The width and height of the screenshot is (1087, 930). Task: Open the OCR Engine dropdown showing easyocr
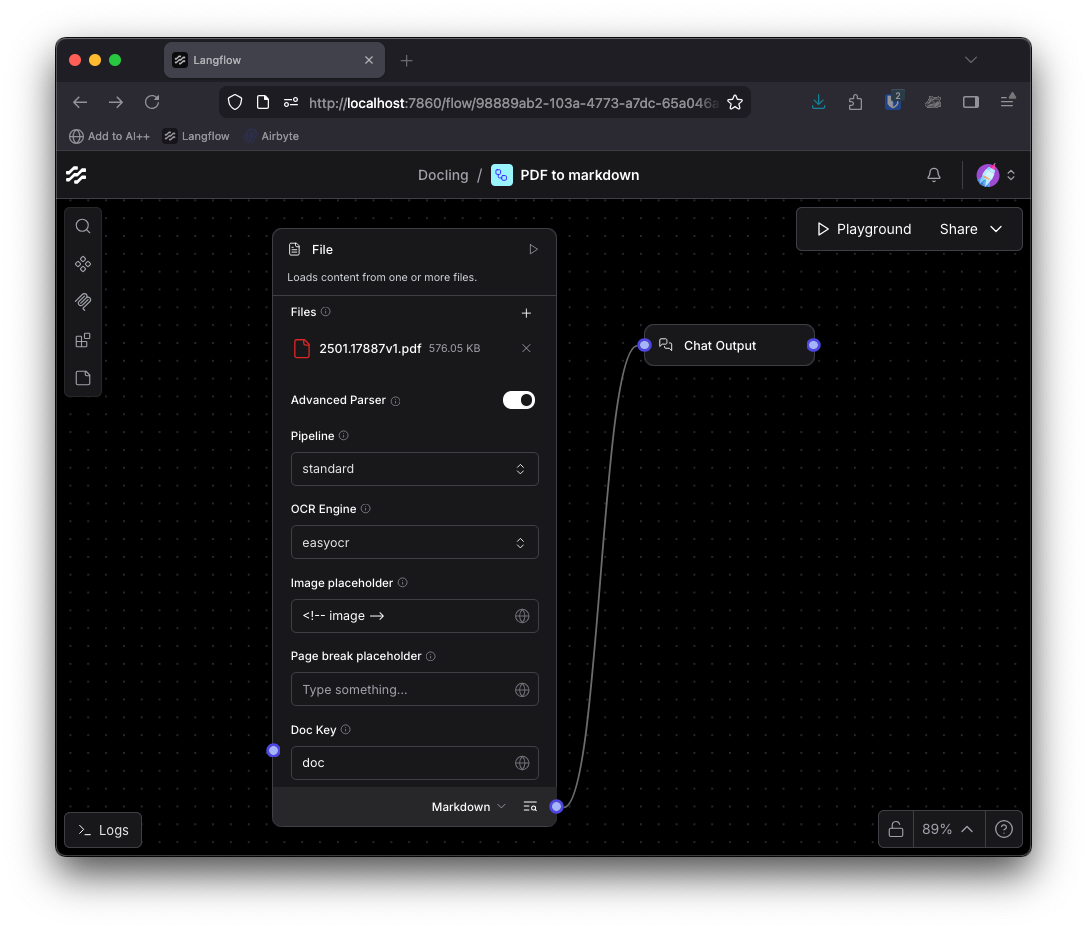[414, 542]
